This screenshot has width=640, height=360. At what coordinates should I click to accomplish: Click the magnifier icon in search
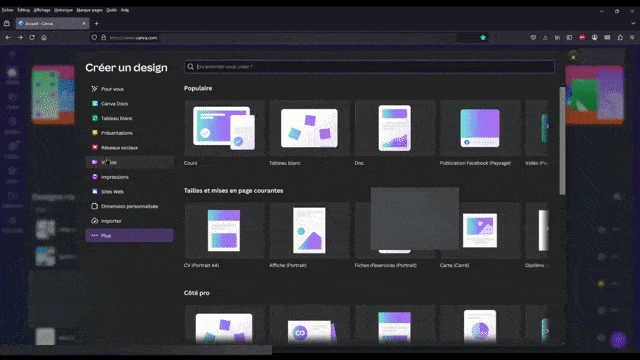pyautogui.click(x=191, y=67)
